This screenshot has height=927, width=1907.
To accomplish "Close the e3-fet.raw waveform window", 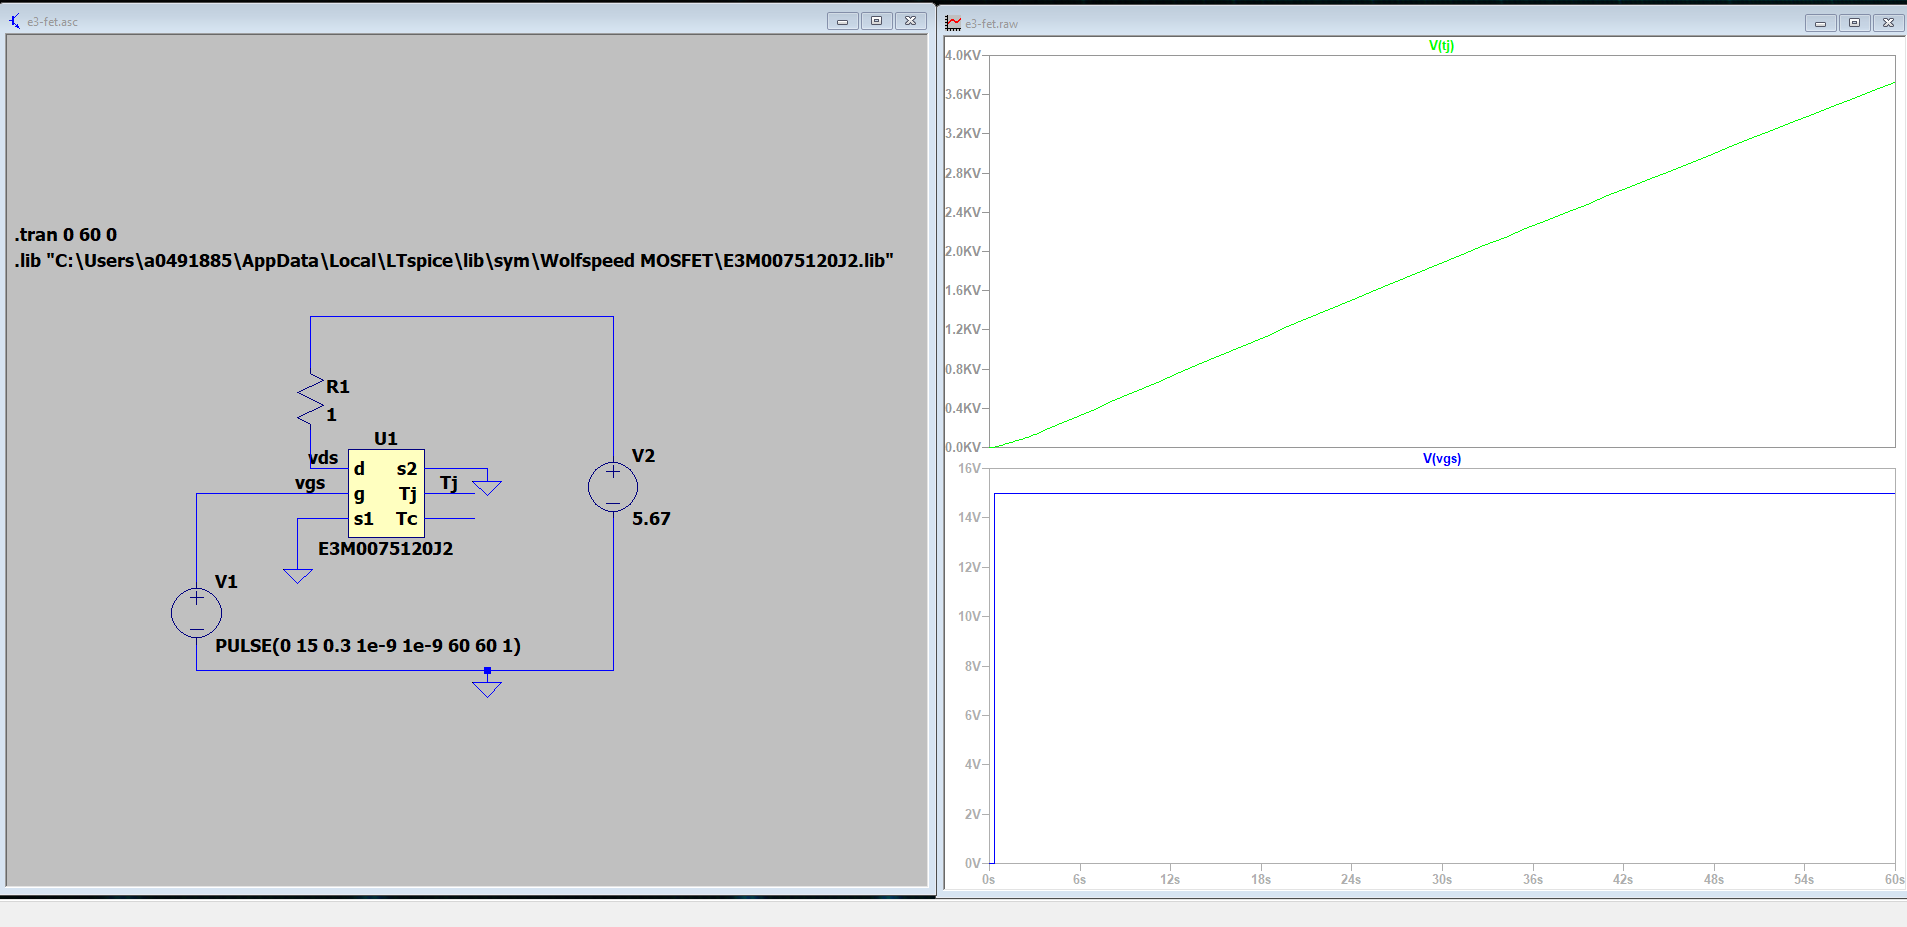I will 1888,23.
